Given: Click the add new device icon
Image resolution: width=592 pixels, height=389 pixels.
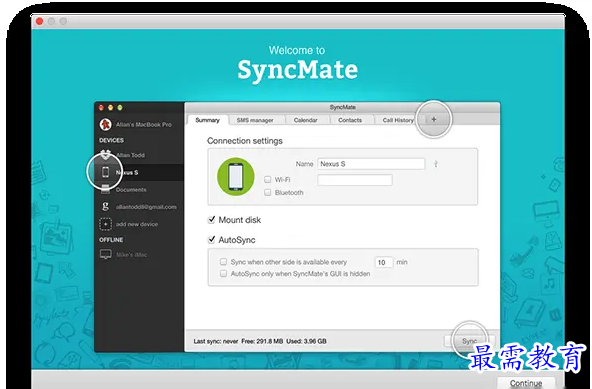Looking at the screenshot, I should click(105, 224).
